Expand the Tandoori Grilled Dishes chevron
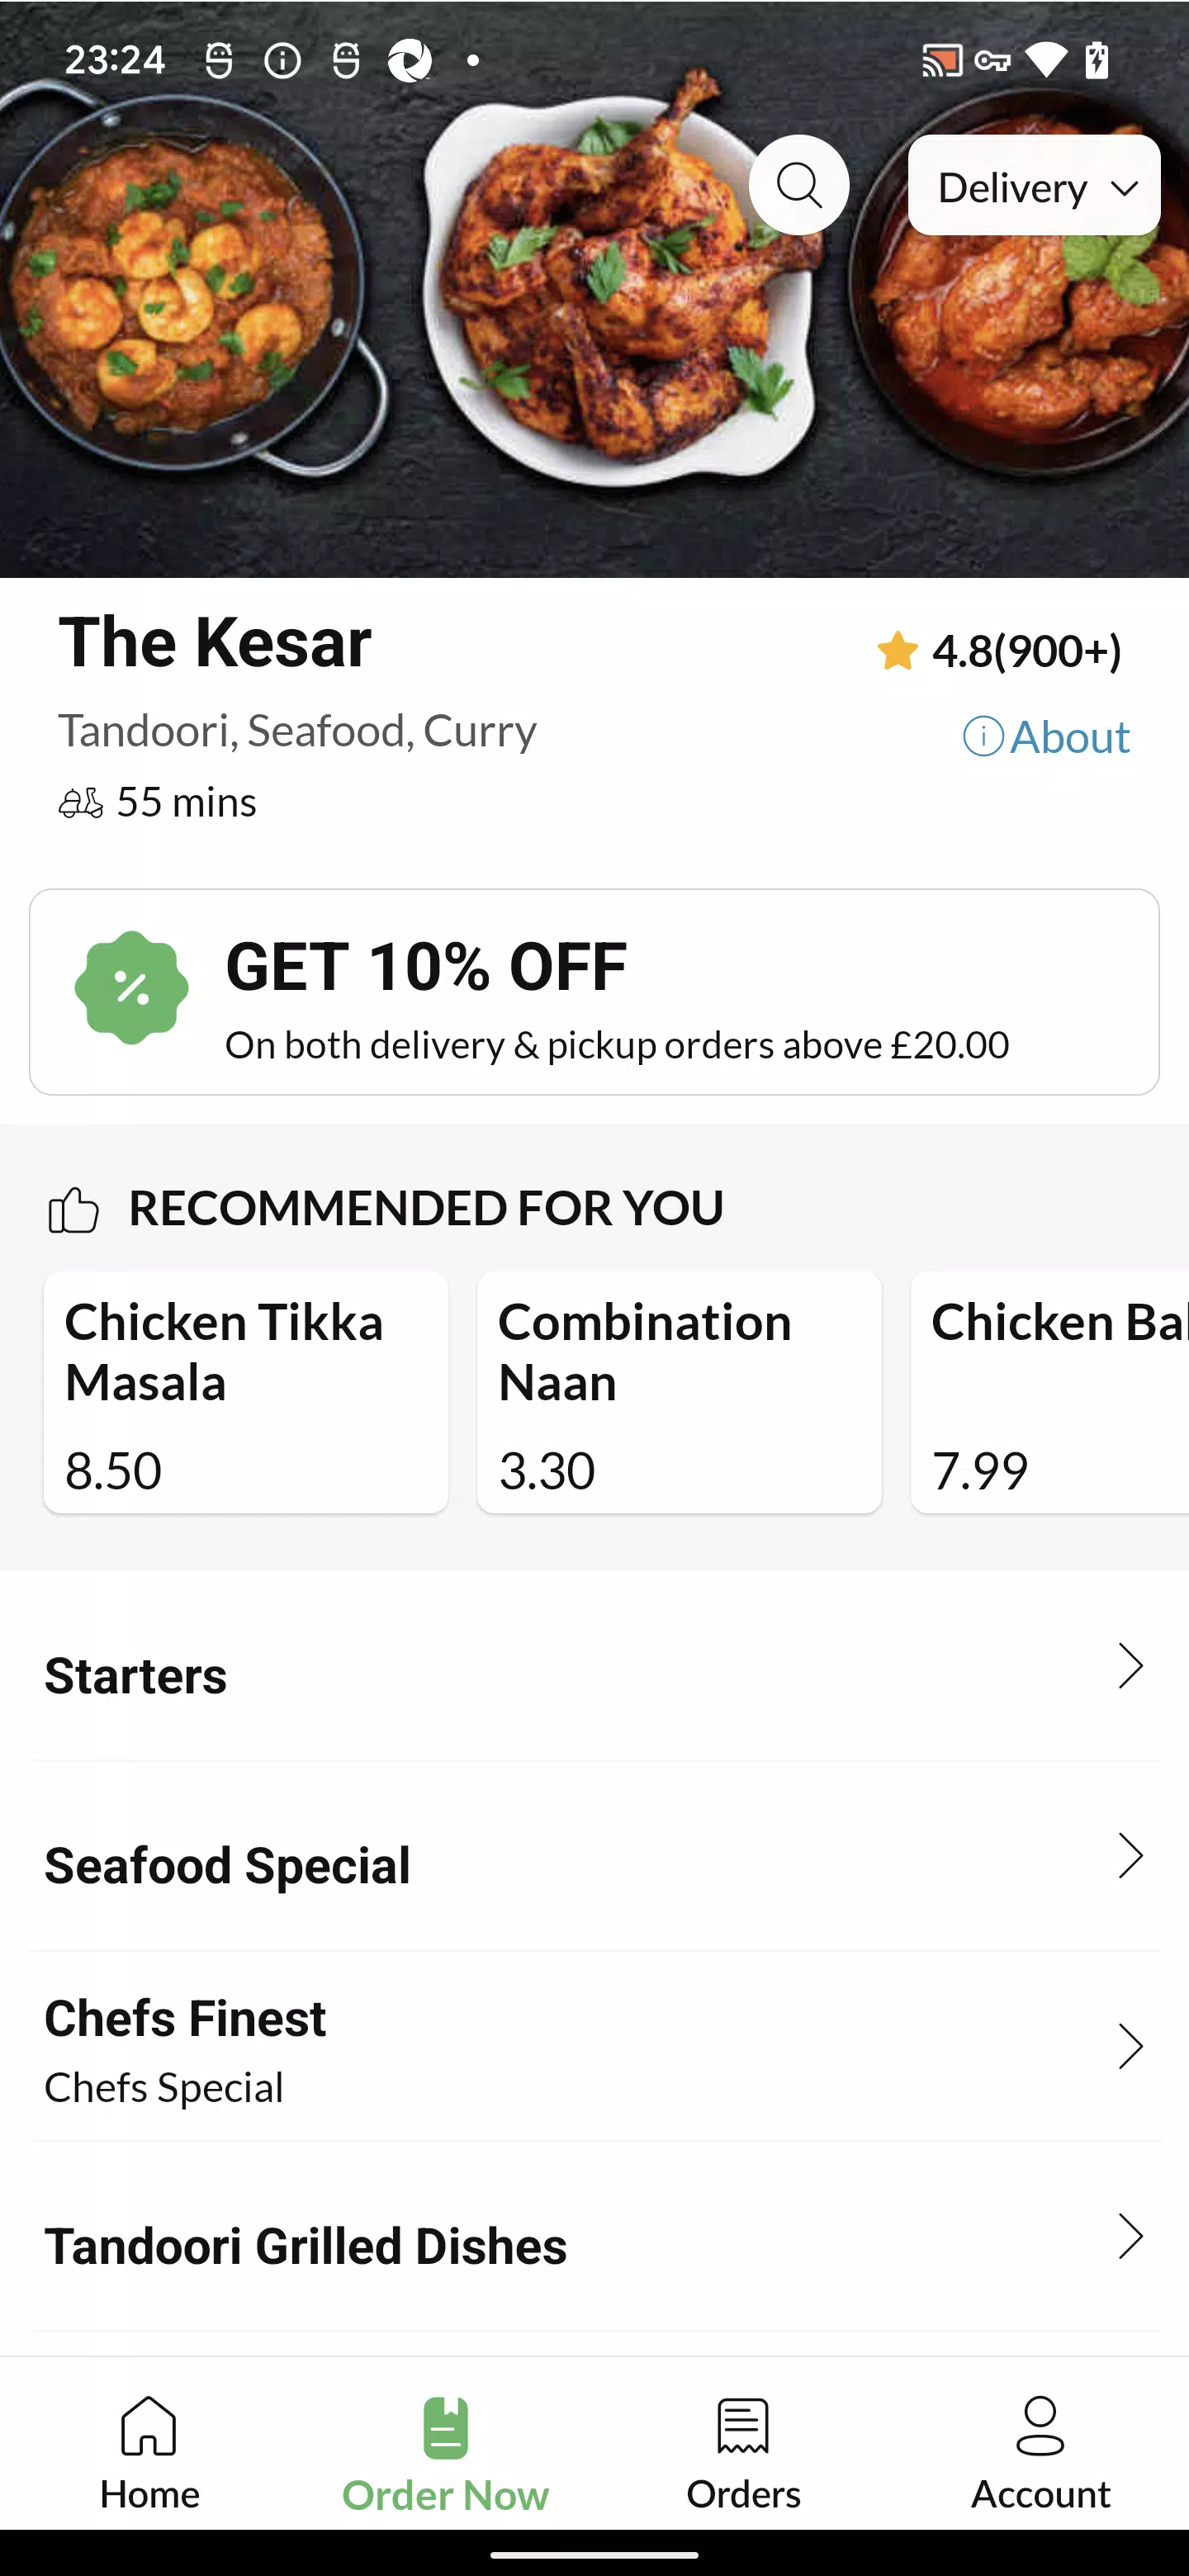This screenshot has width=1189, height=2576. click(x=1130, y=2236)
